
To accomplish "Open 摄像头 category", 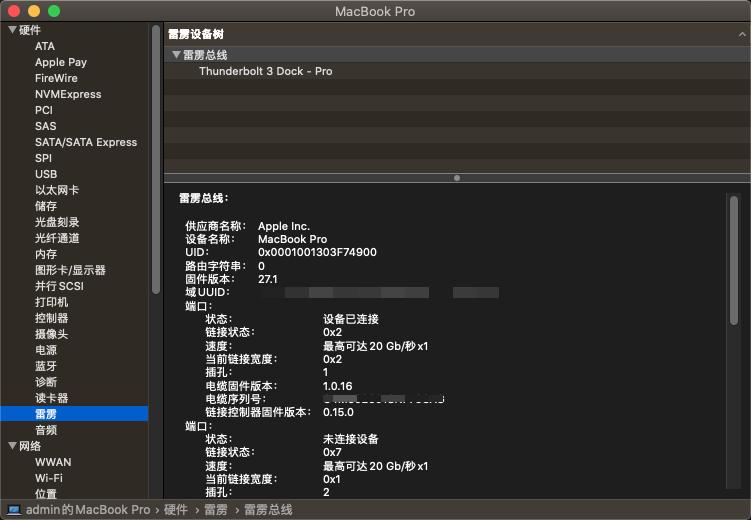I will tap(51, 334).
